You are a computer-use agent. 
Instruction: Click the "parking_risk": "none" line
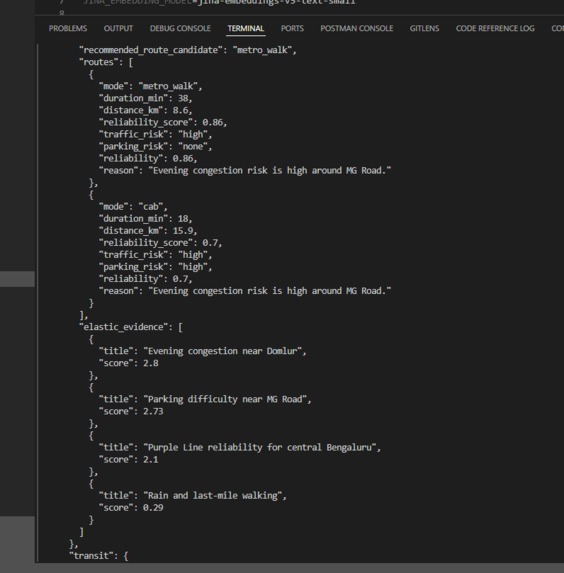(x=155, y=147)
